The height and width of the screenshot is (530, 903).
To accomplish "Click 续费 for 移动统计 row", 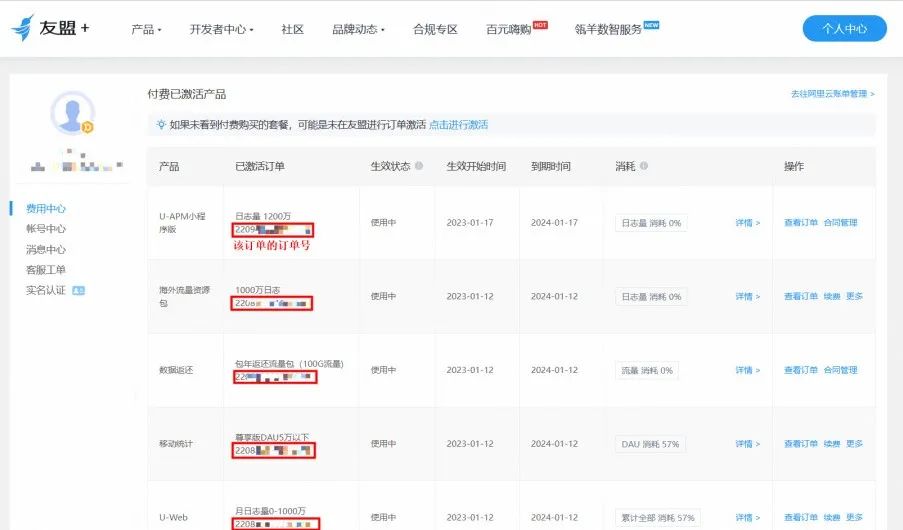I will [832, 444].
